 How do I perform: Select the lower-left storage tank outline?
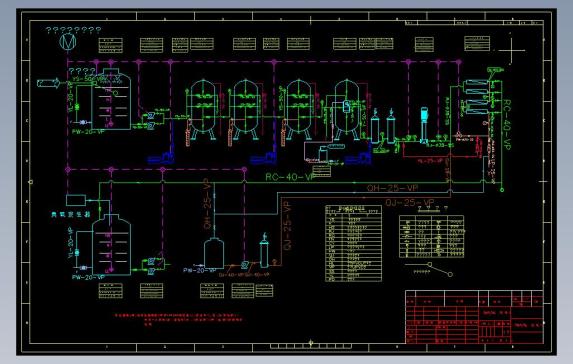111,244
